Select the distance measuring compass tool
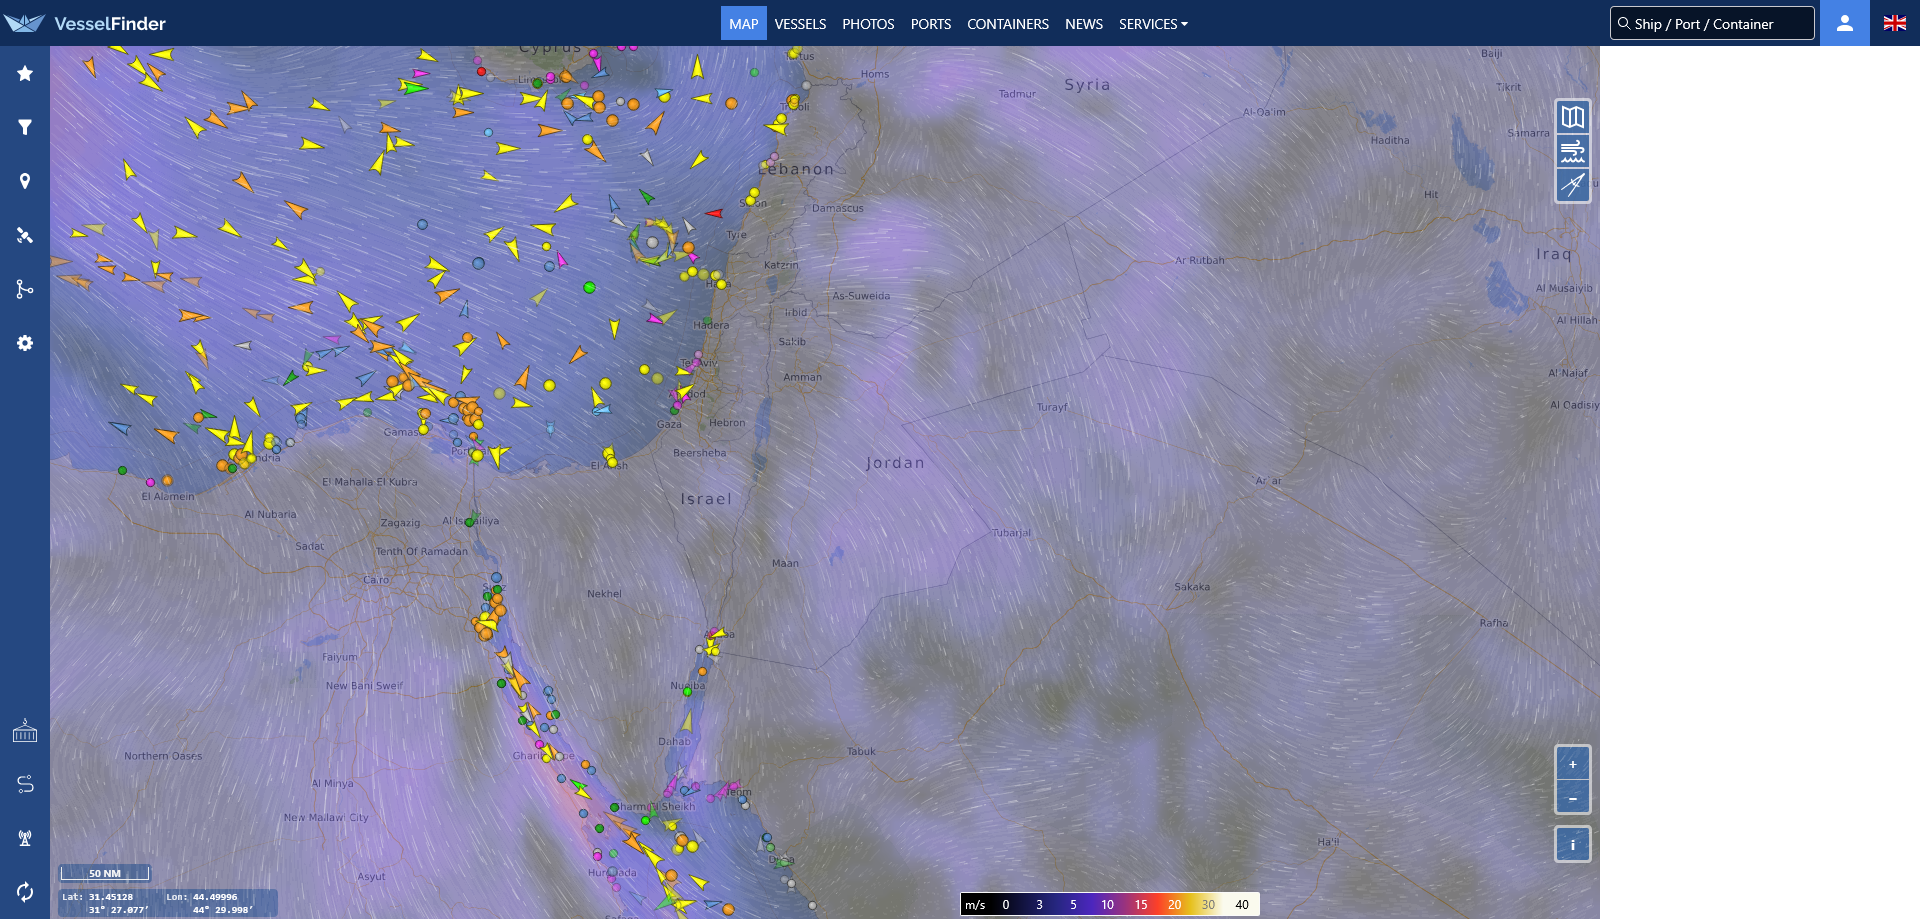Viewport: 1920px width, 919px height. point(1573,185)
